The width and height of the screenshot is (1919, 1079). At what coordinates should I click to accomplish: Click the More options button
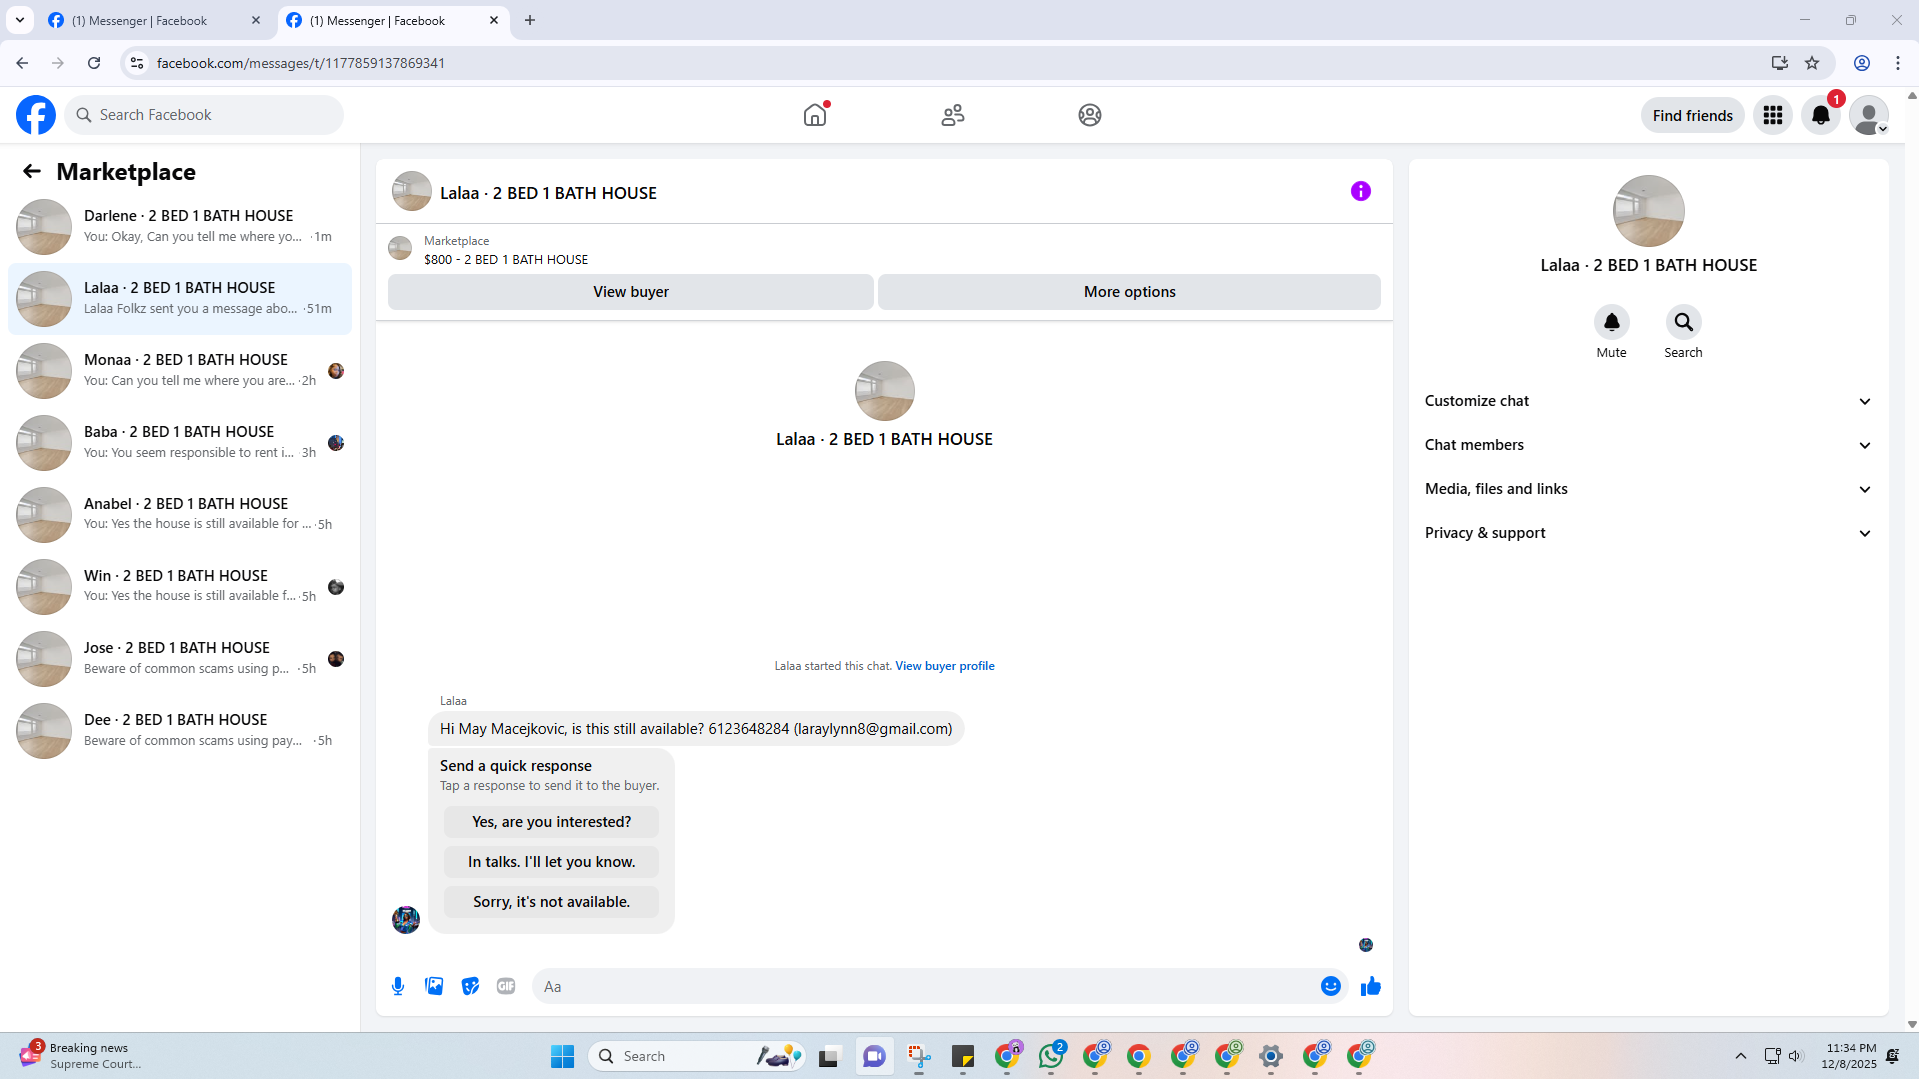click(x=1130, y=292)
